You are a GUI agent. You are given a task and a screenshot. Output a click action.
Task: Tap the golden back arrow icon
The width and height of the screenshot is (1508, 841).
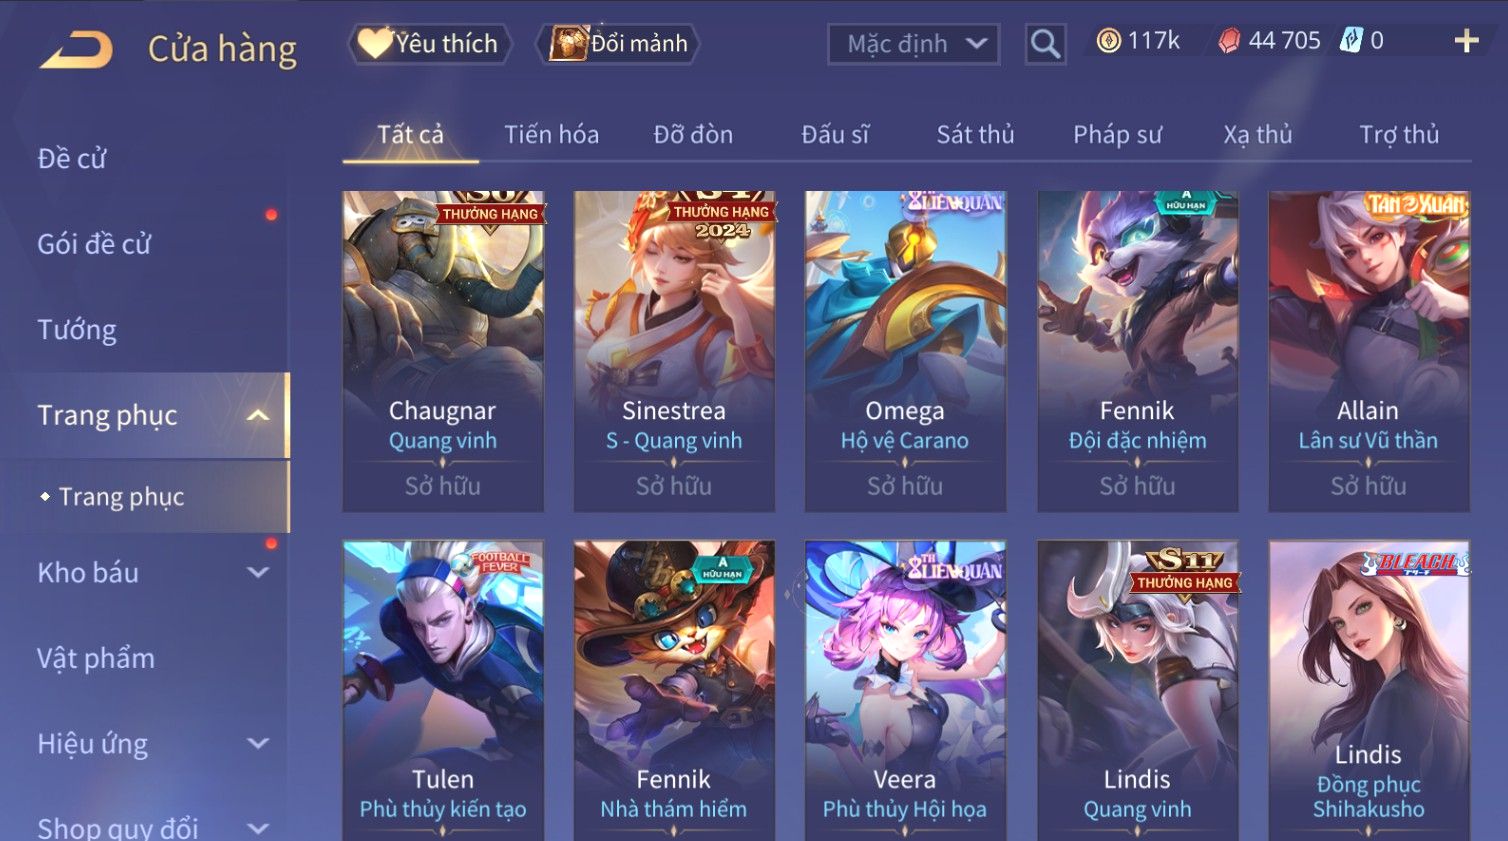click(76, 49)
